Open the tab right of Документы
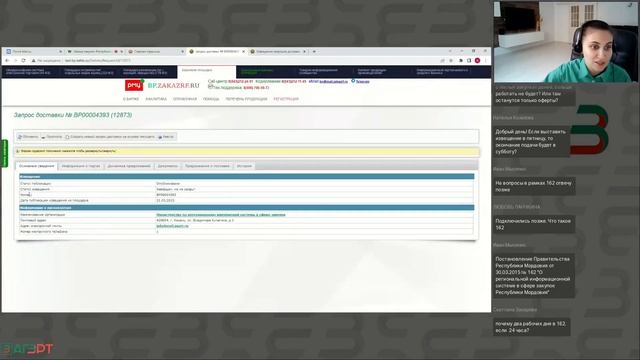The image size is (640, 360). [x=207, y=166]
